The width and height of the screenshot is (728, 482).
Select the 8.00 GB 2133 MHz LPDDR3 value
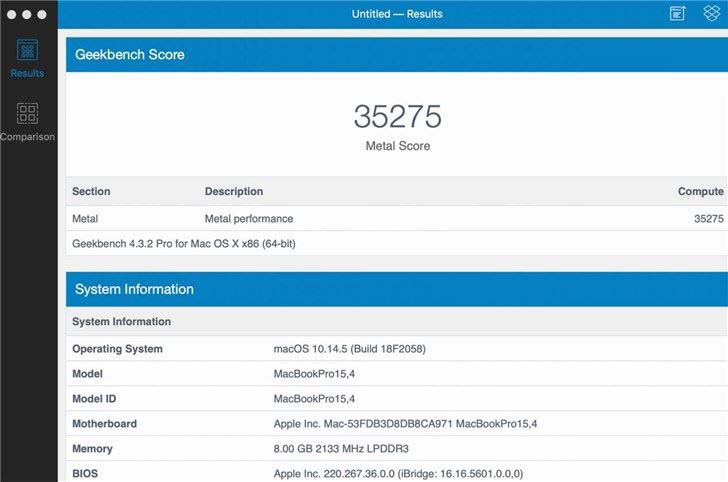[341, 449]
